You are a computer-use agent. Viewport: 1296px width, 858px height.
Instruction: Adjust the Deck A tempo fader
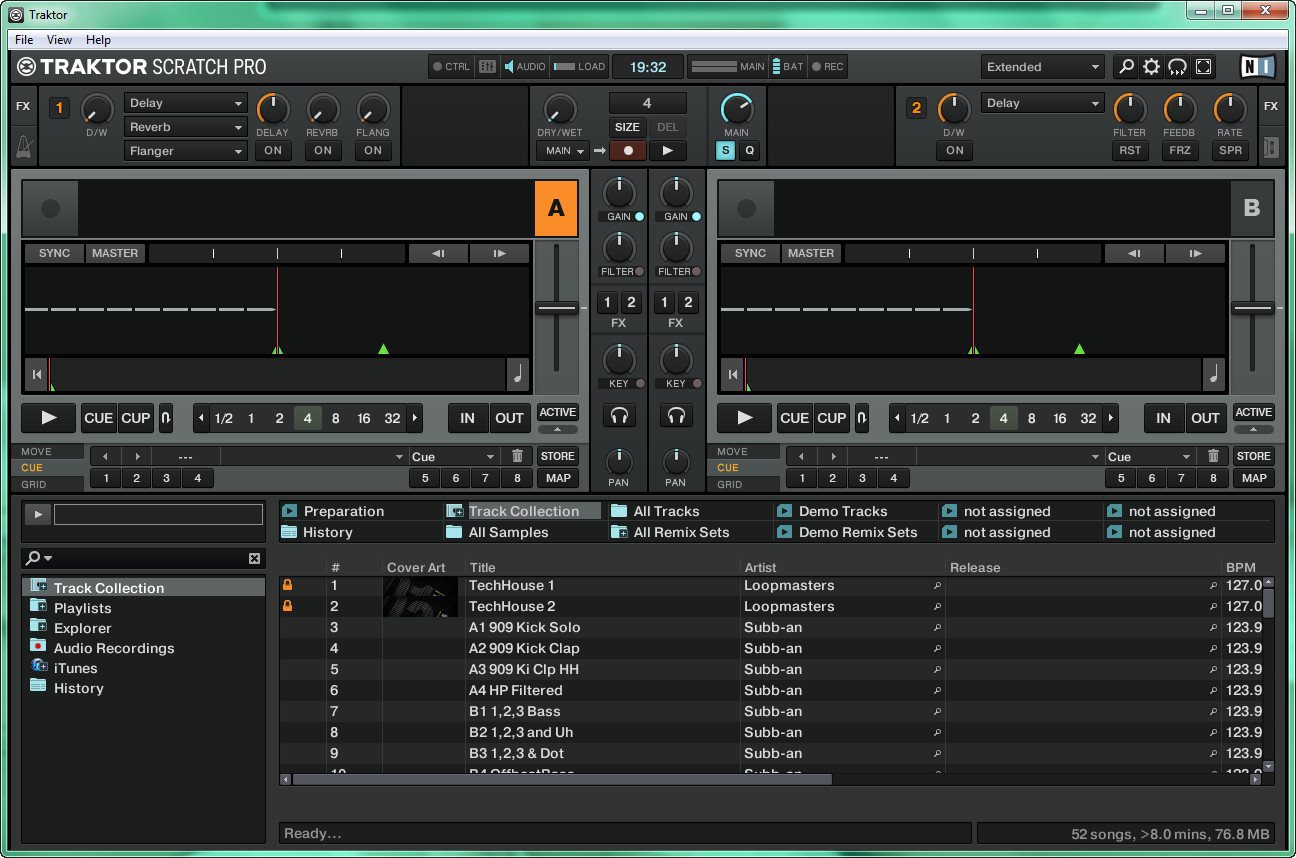click(557, 307)
